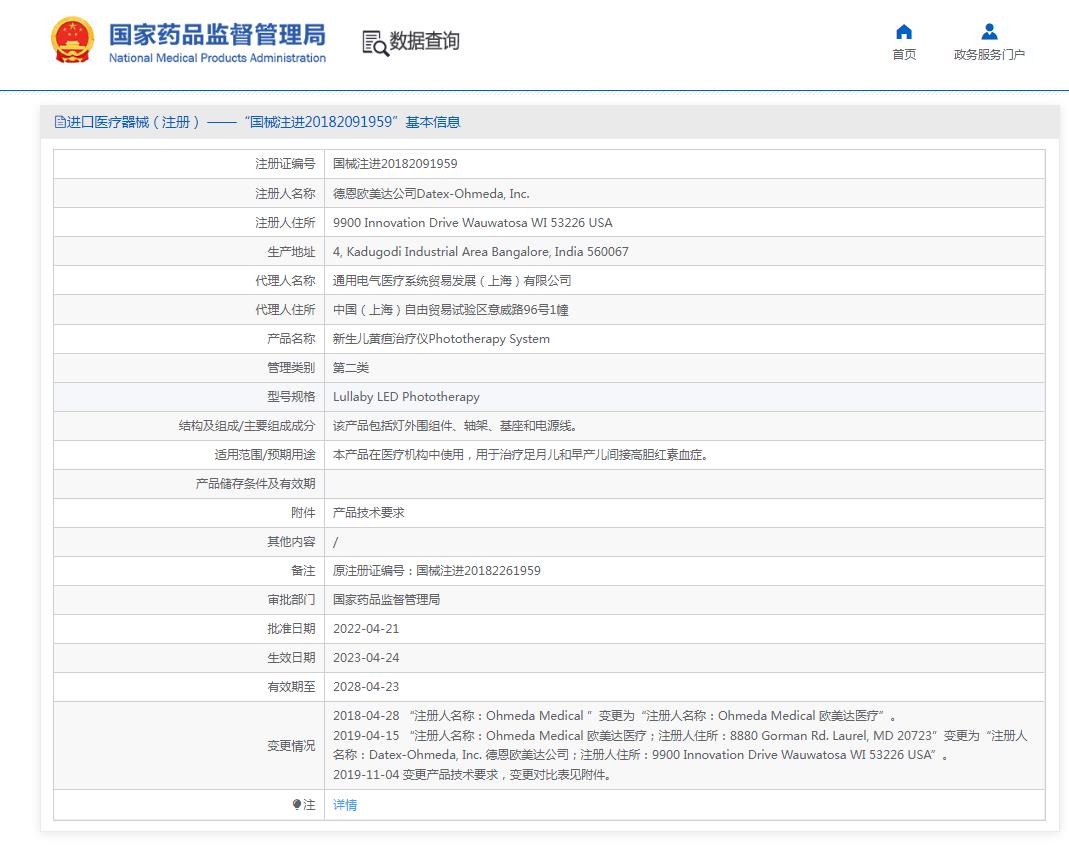
Task: Select 产品技术要求 attachment value
Action: pos(369,513)
